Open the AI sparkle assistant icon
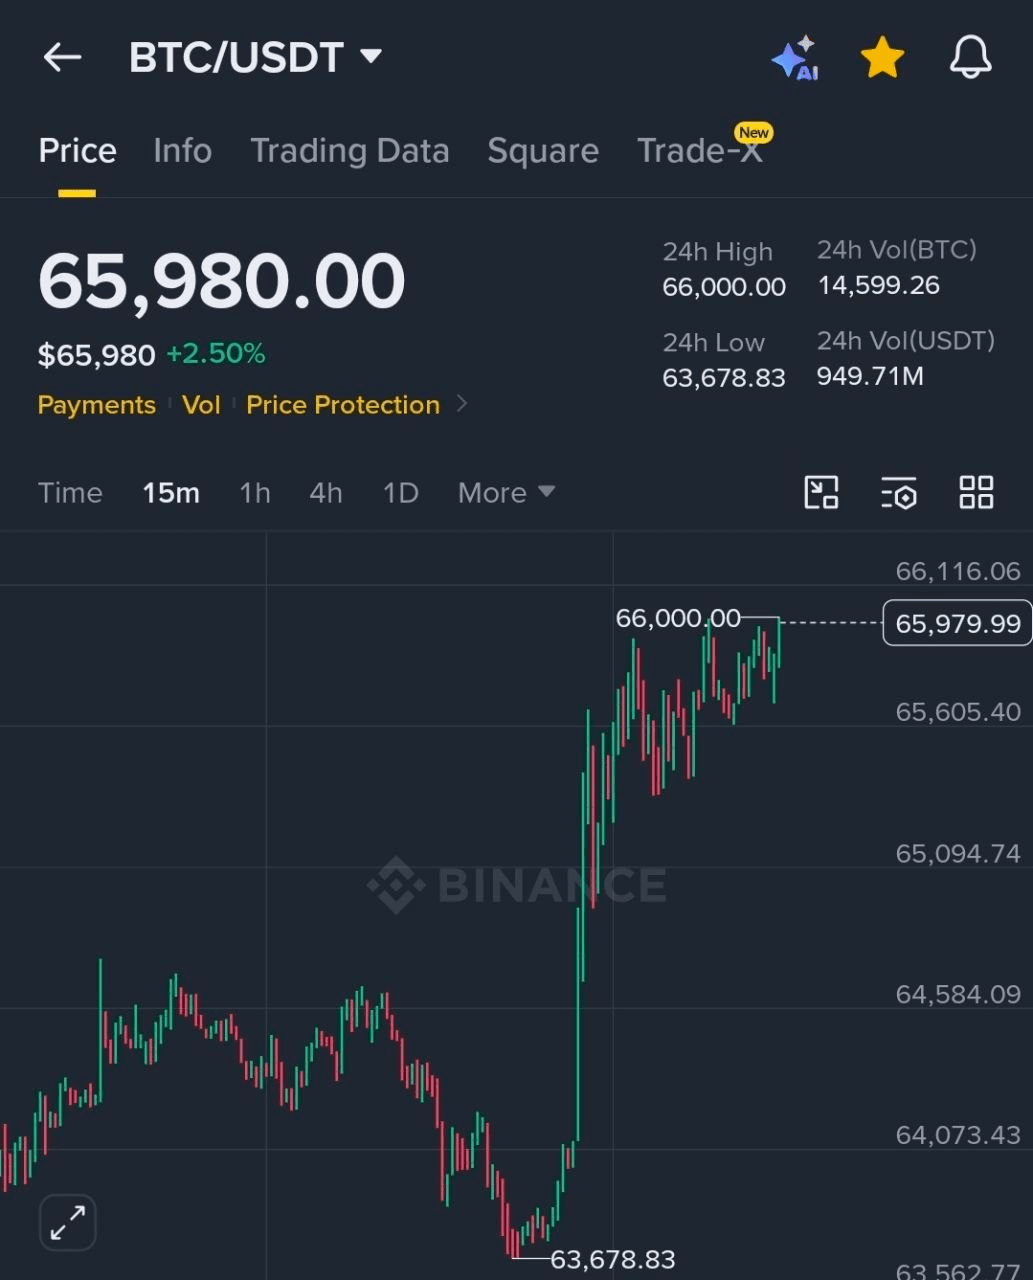This screenshot has height=1280, width=1033. coord(796,58)
